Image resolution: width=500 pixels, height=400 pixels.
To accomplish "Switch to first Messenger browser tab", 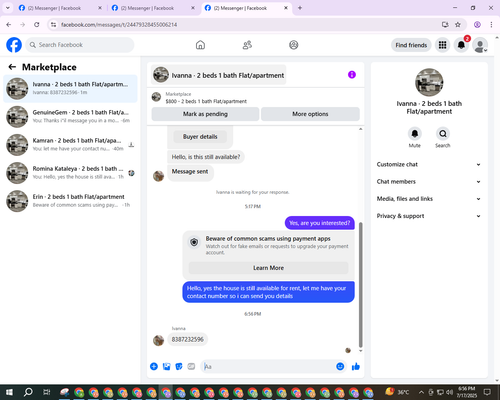I will pos(59,8).
